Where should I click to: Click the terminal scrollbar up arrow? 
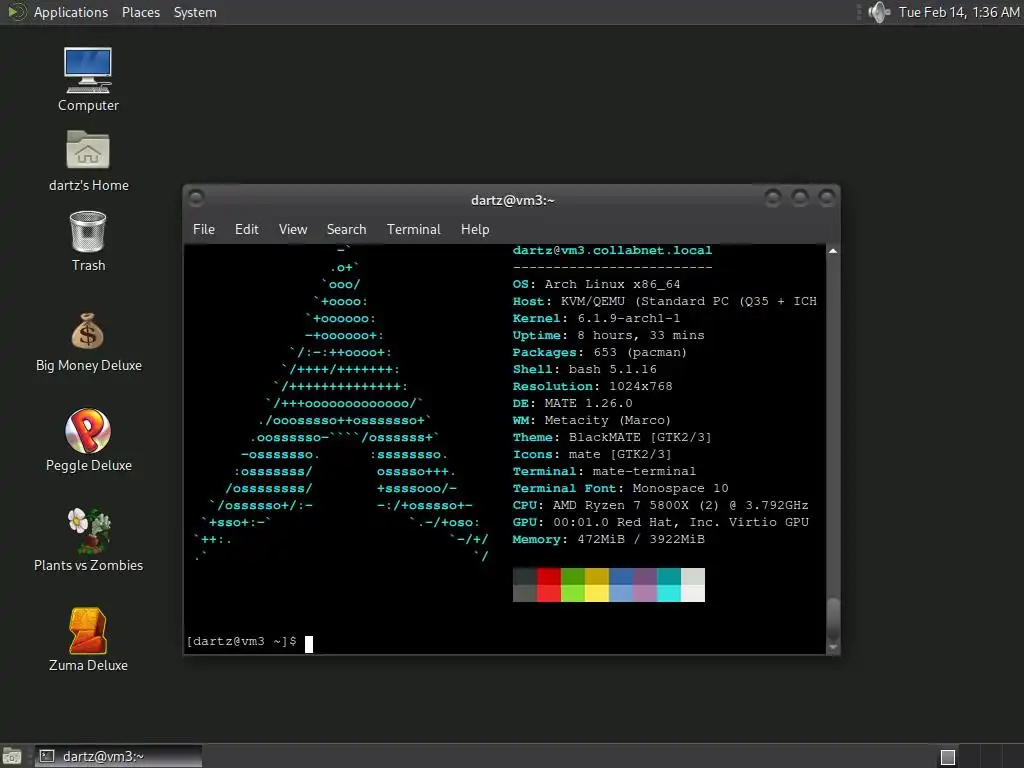click(833, 251)
